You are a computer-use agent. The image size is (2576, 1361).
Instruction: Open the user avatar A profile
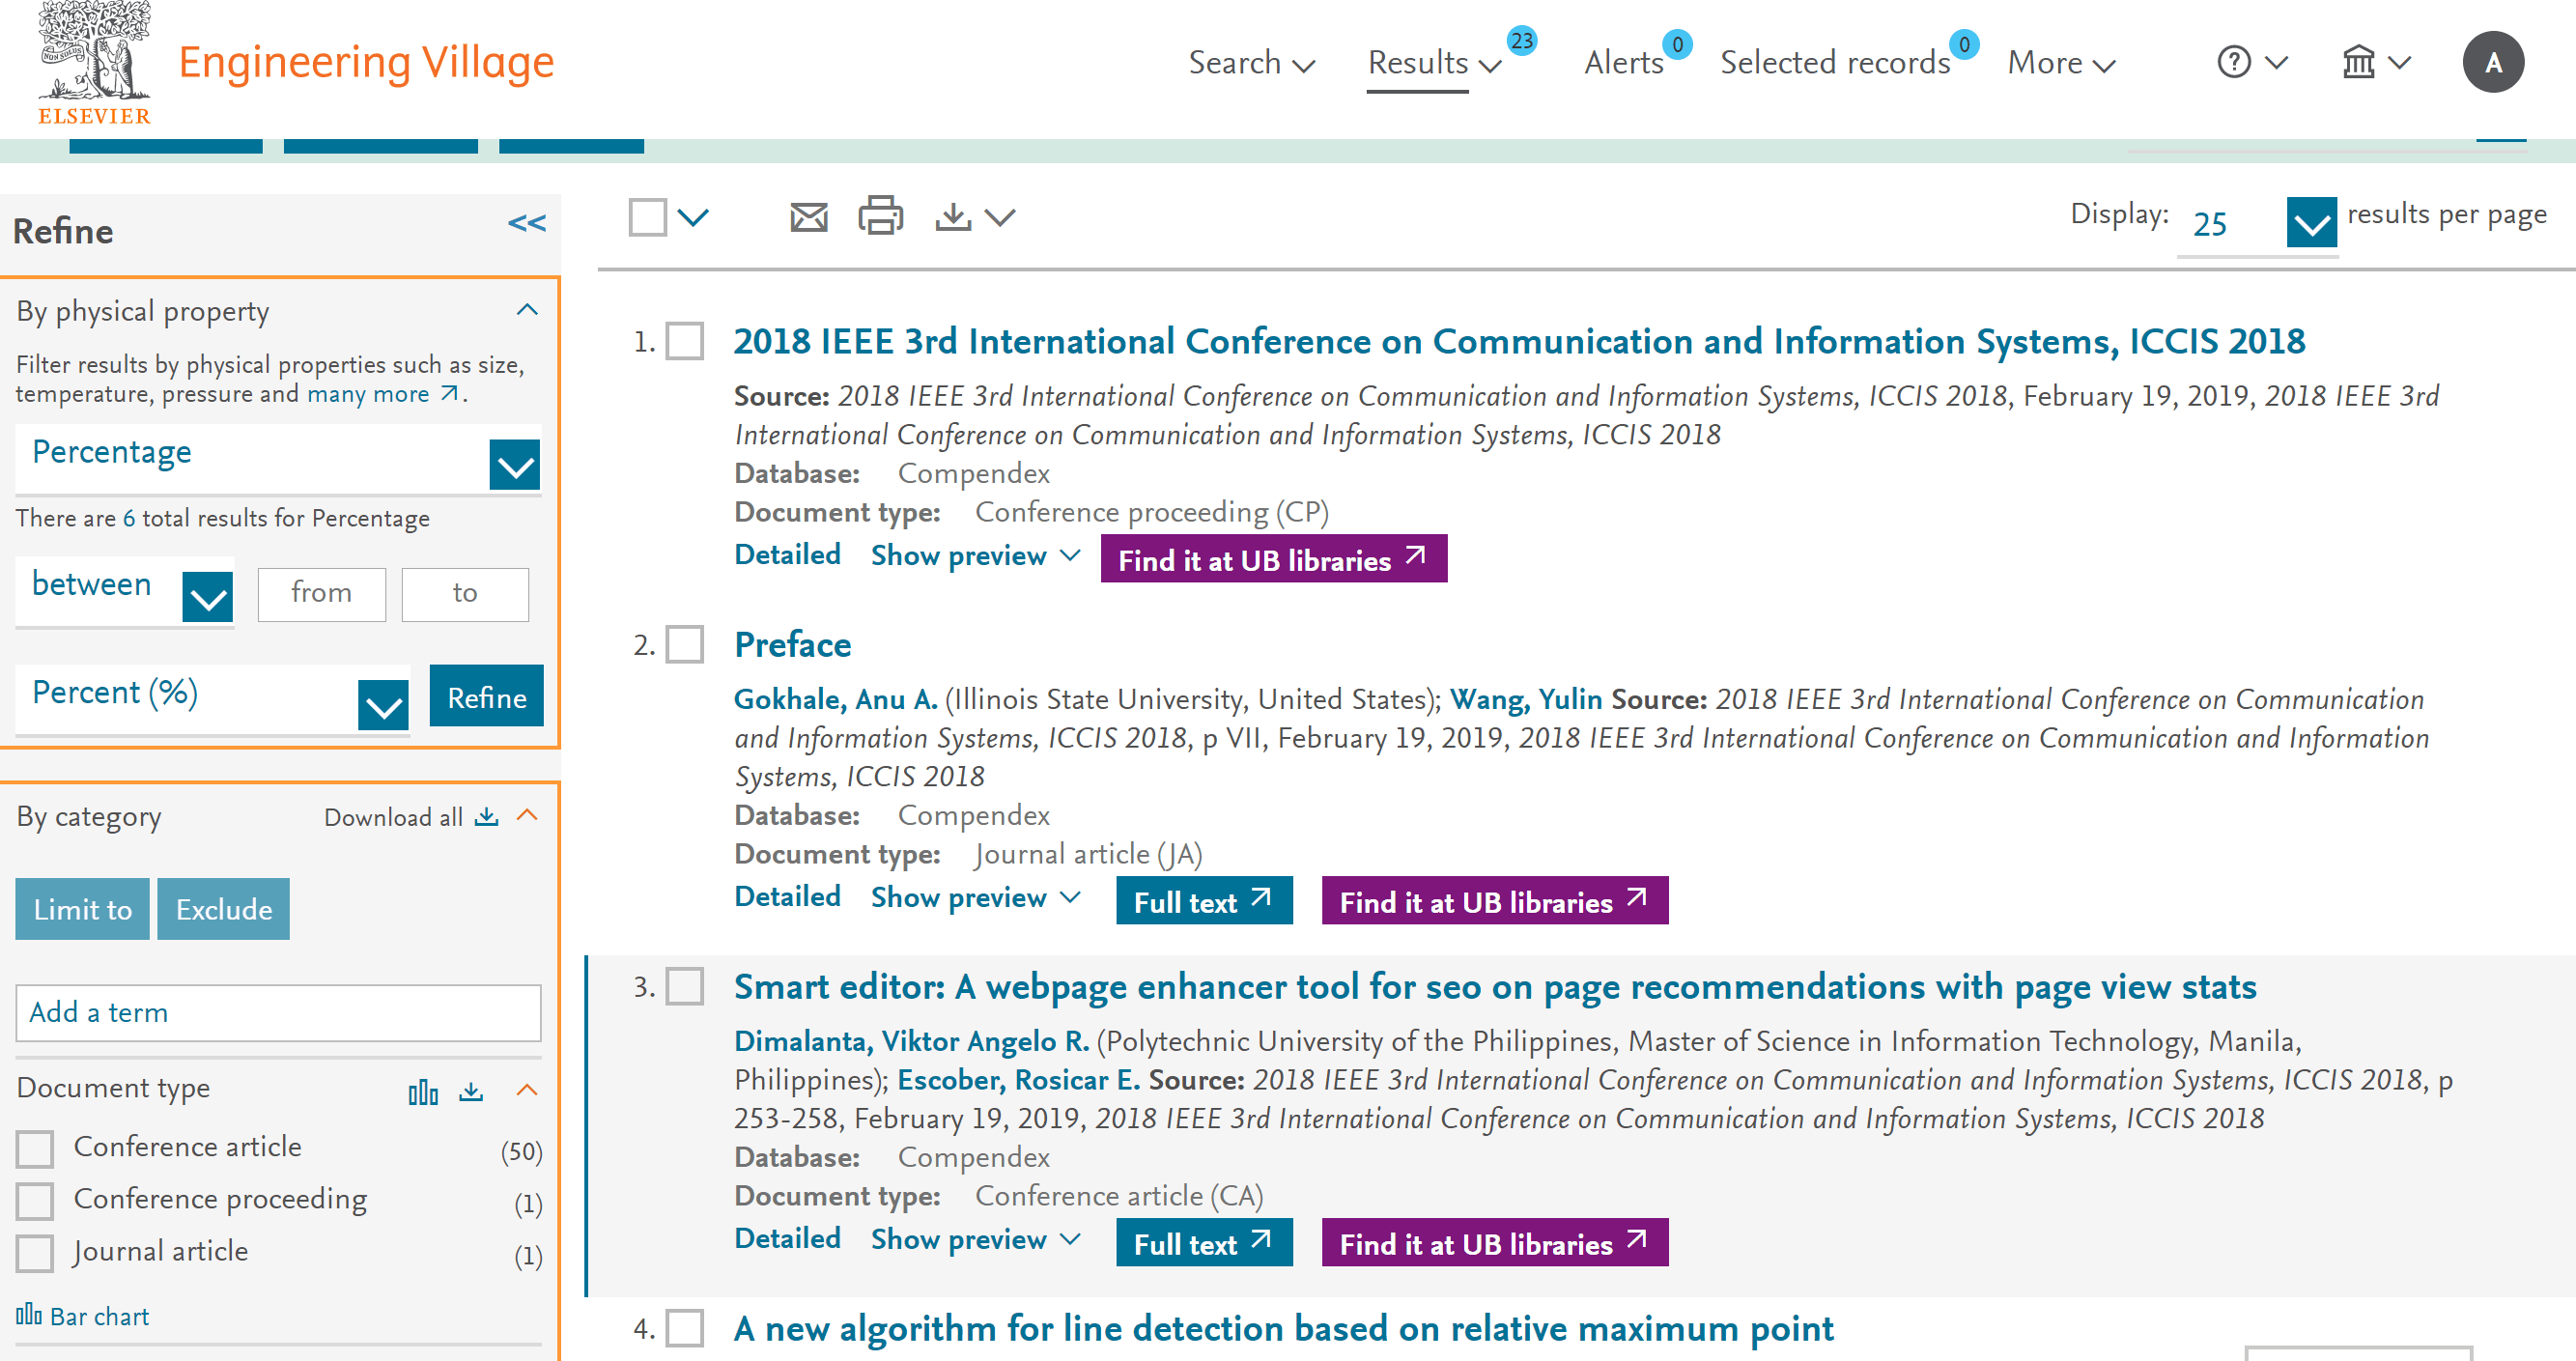point(2493,62)
